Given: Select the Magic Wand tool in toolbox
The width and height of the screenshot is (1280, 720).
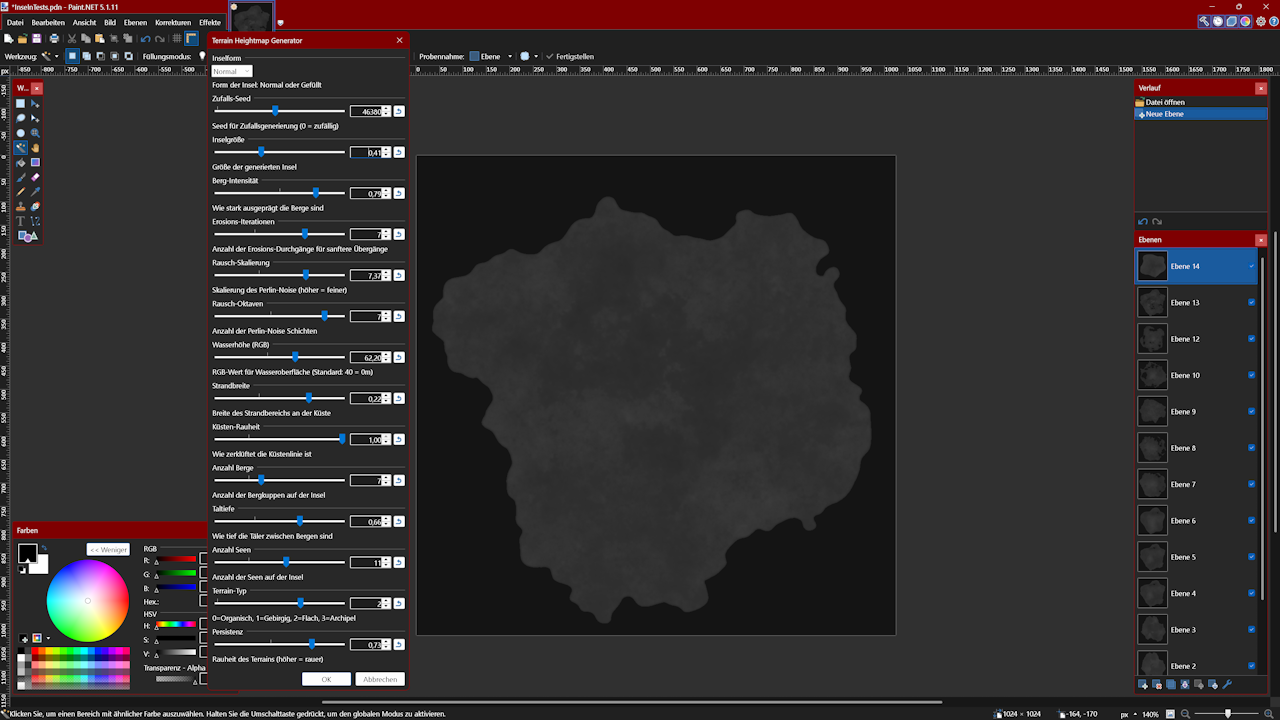Looking at the screenshot, I should [21, 147].
